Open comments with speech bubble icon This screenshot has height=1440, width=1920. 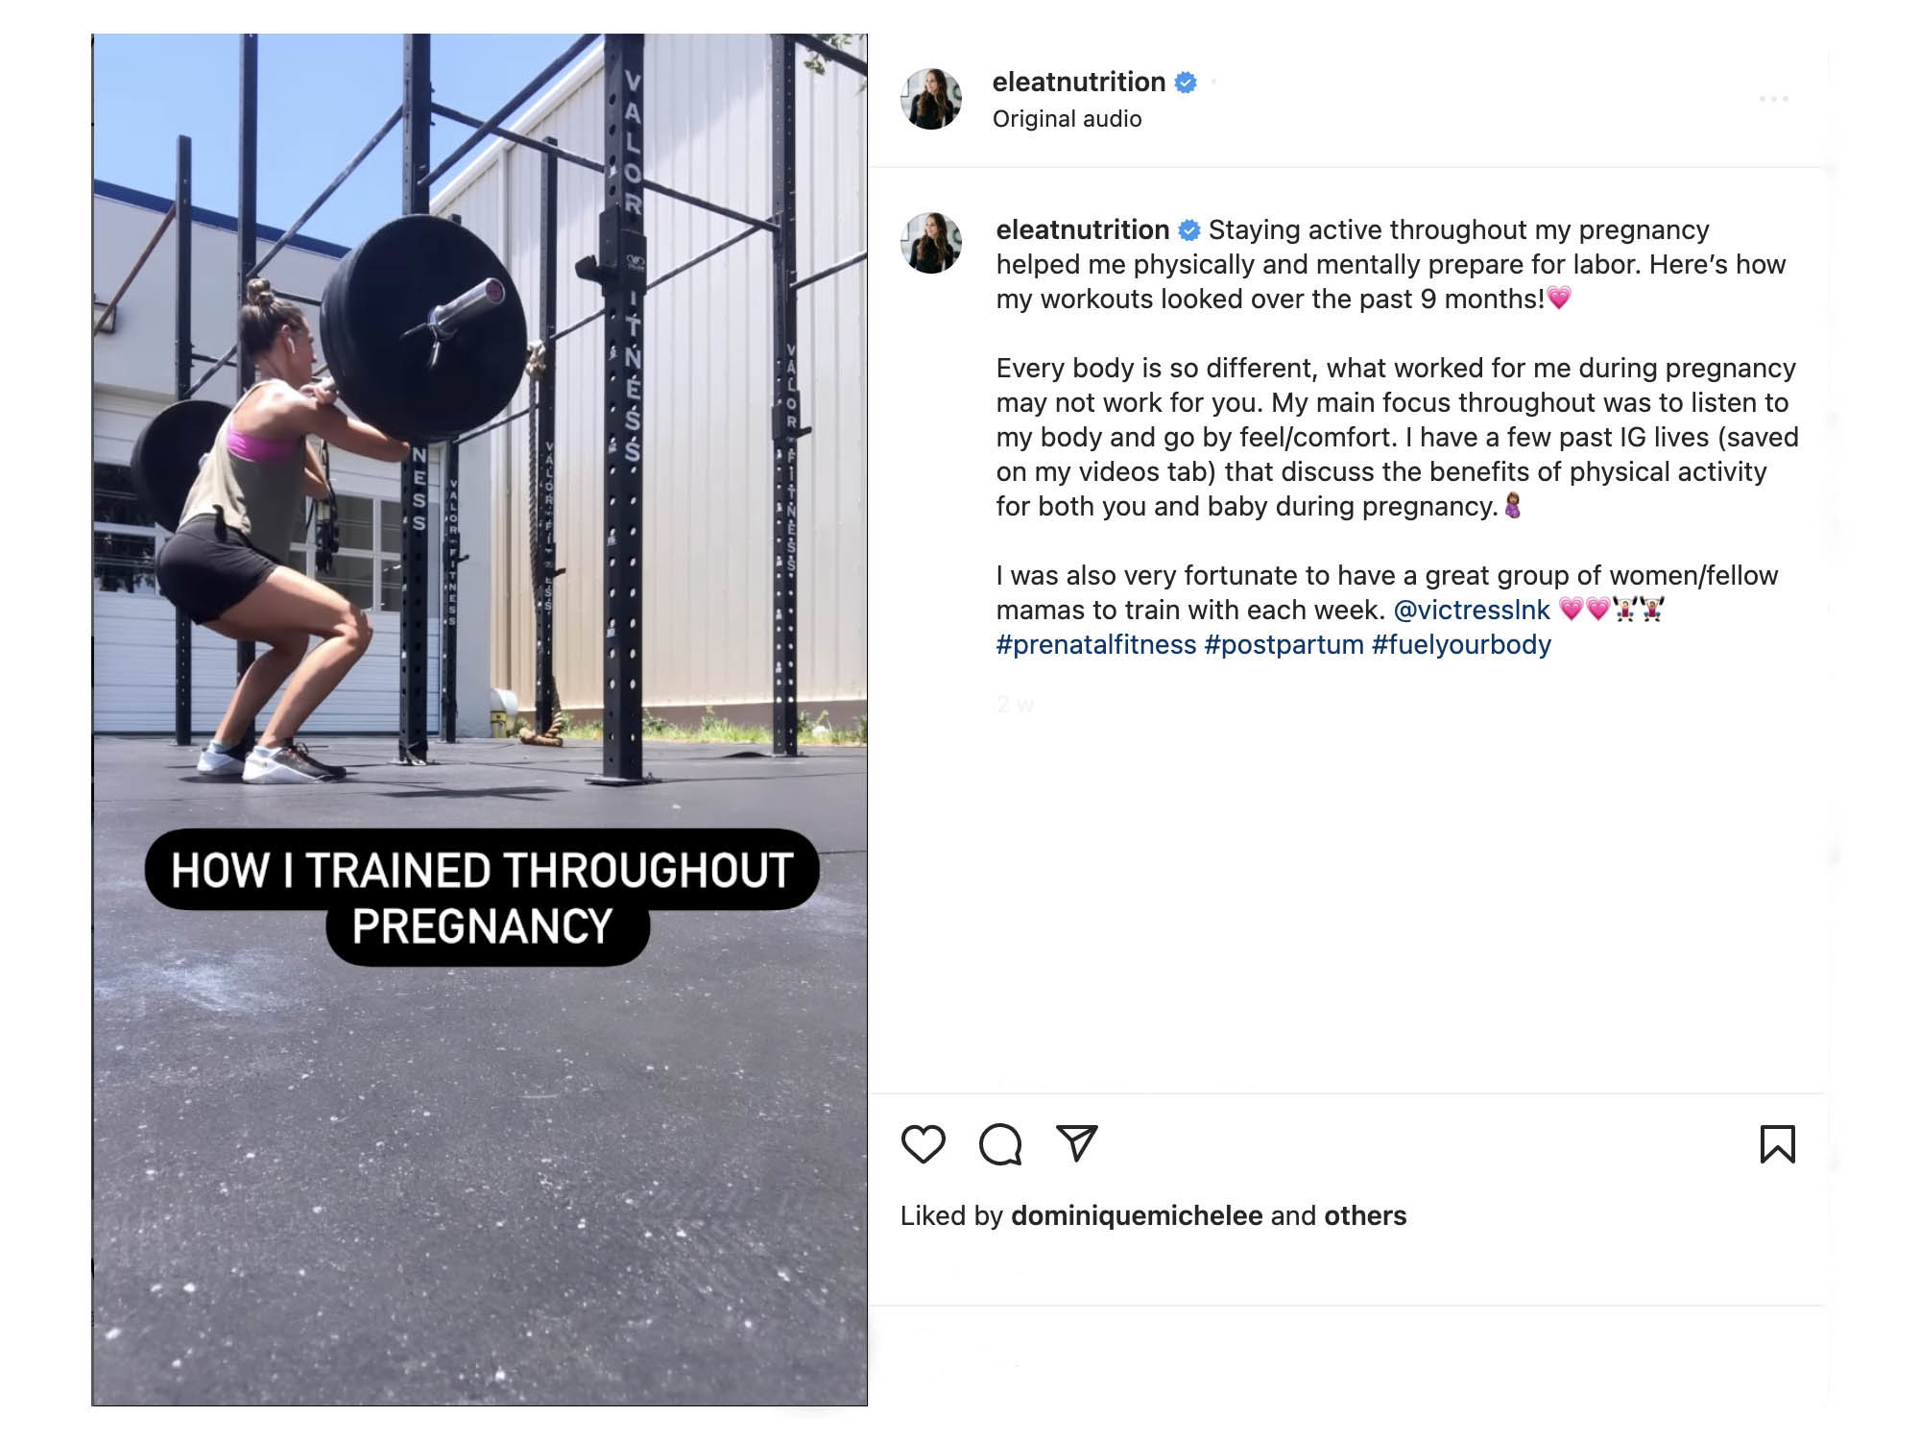[x=1000, y=1144]
